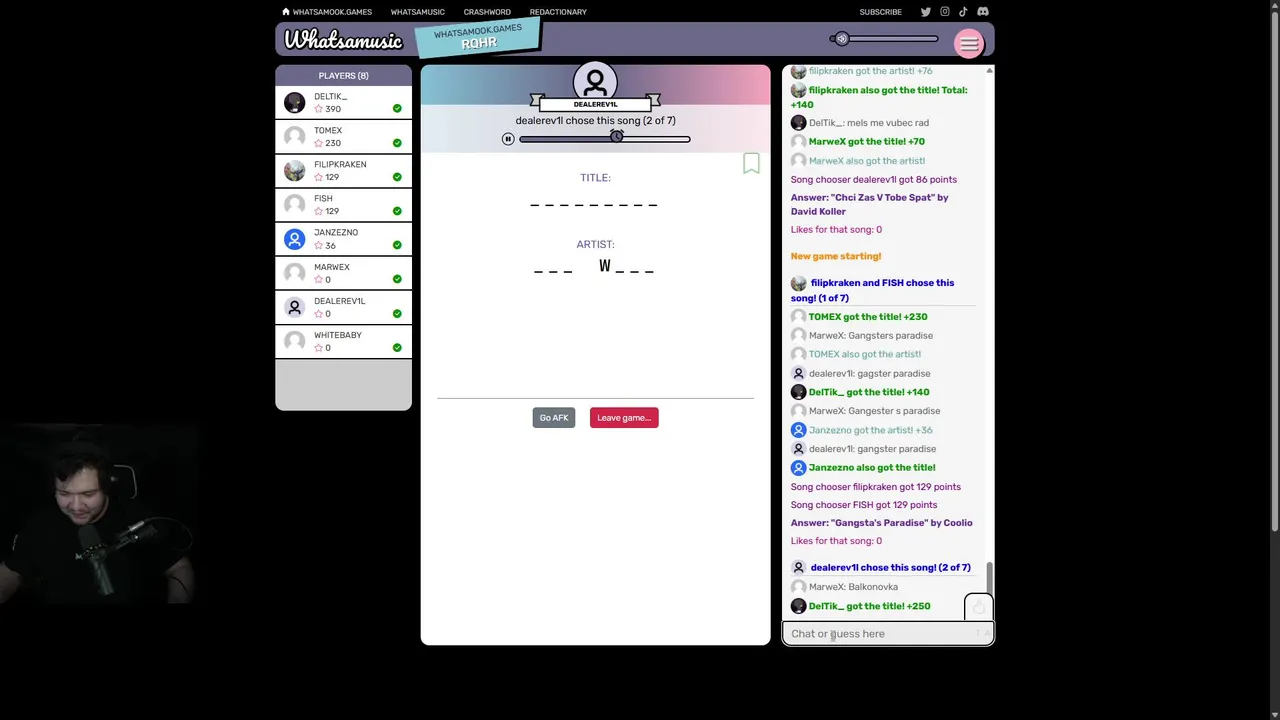Viewport: 1280px width, 720px height.
Task: Open the Instagram social link
Action: point(944,12)
